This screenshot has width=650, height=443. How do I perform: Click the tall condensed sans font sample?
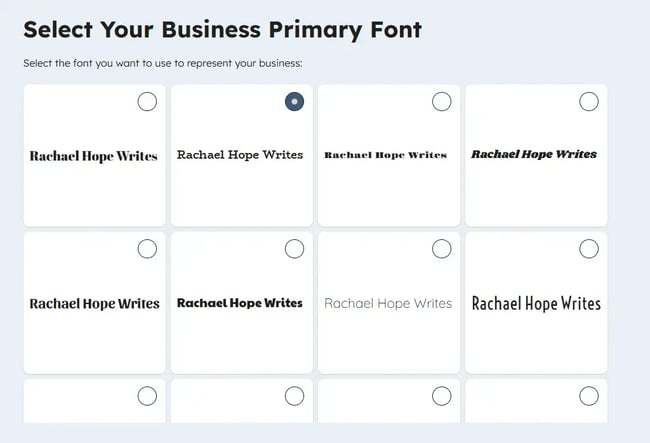pyautogui.click(x=536, y=303)
